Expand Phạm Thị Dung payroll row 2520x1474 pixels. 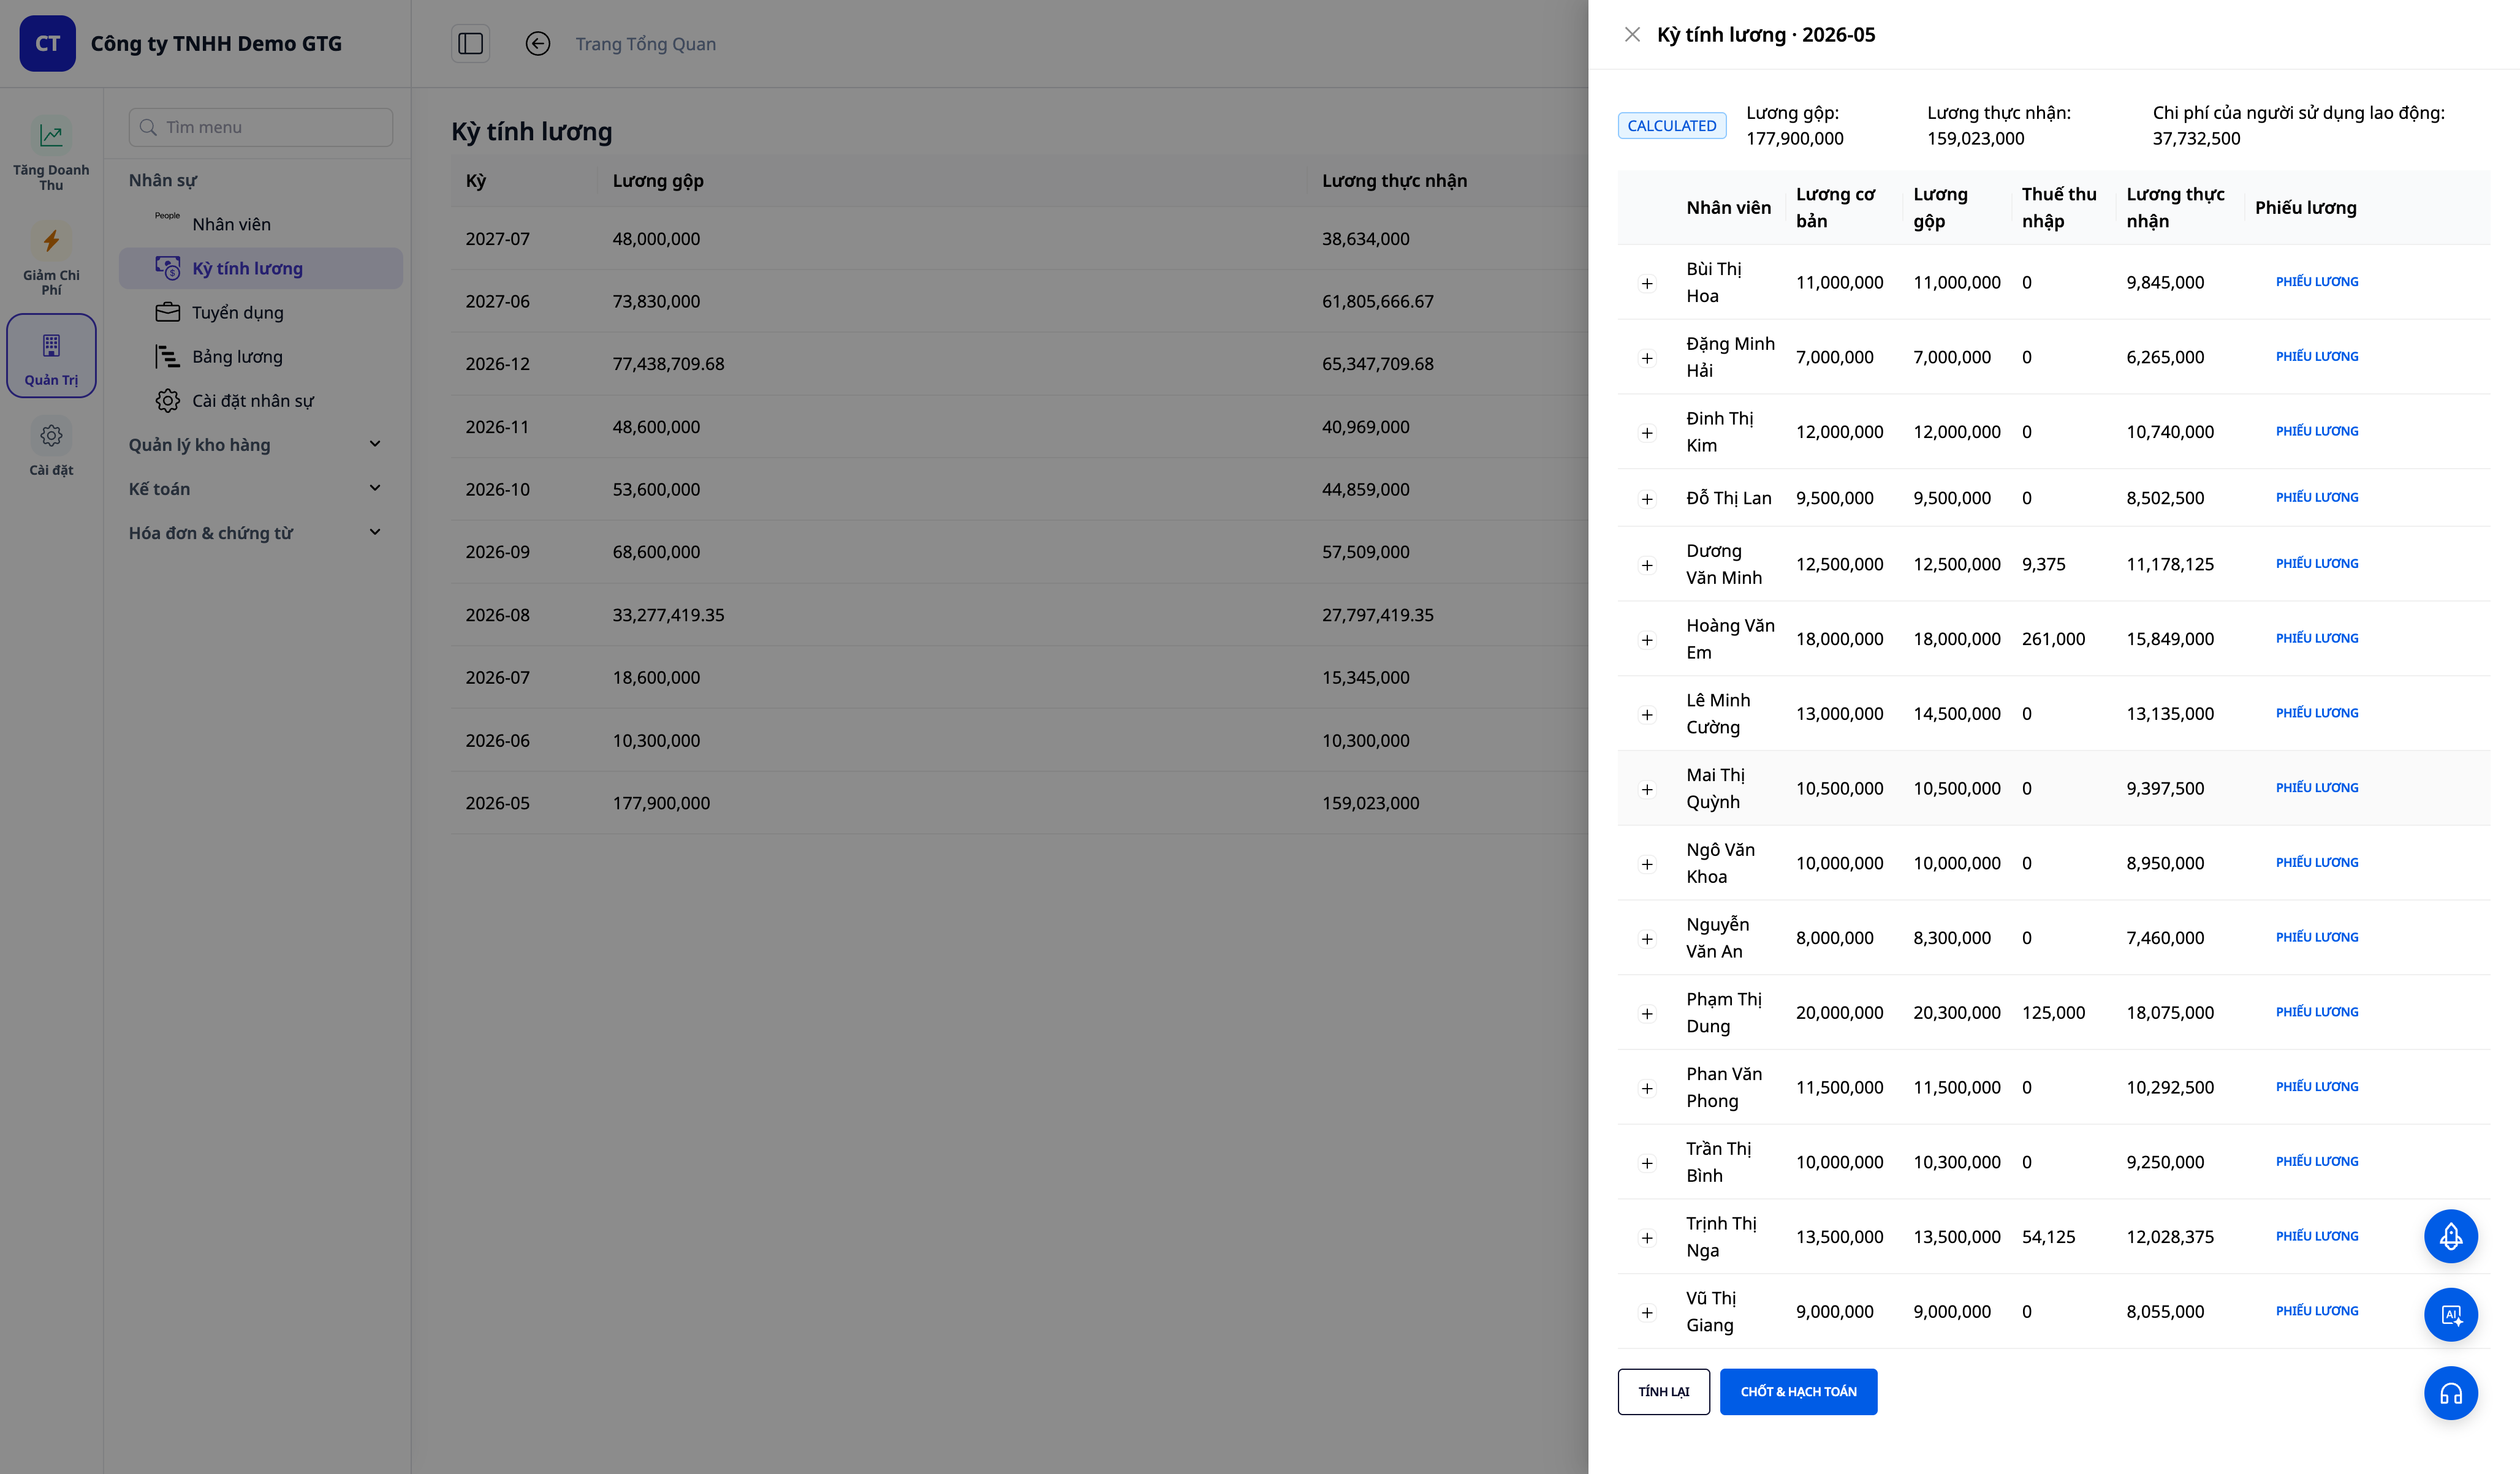[1647, 1014]
